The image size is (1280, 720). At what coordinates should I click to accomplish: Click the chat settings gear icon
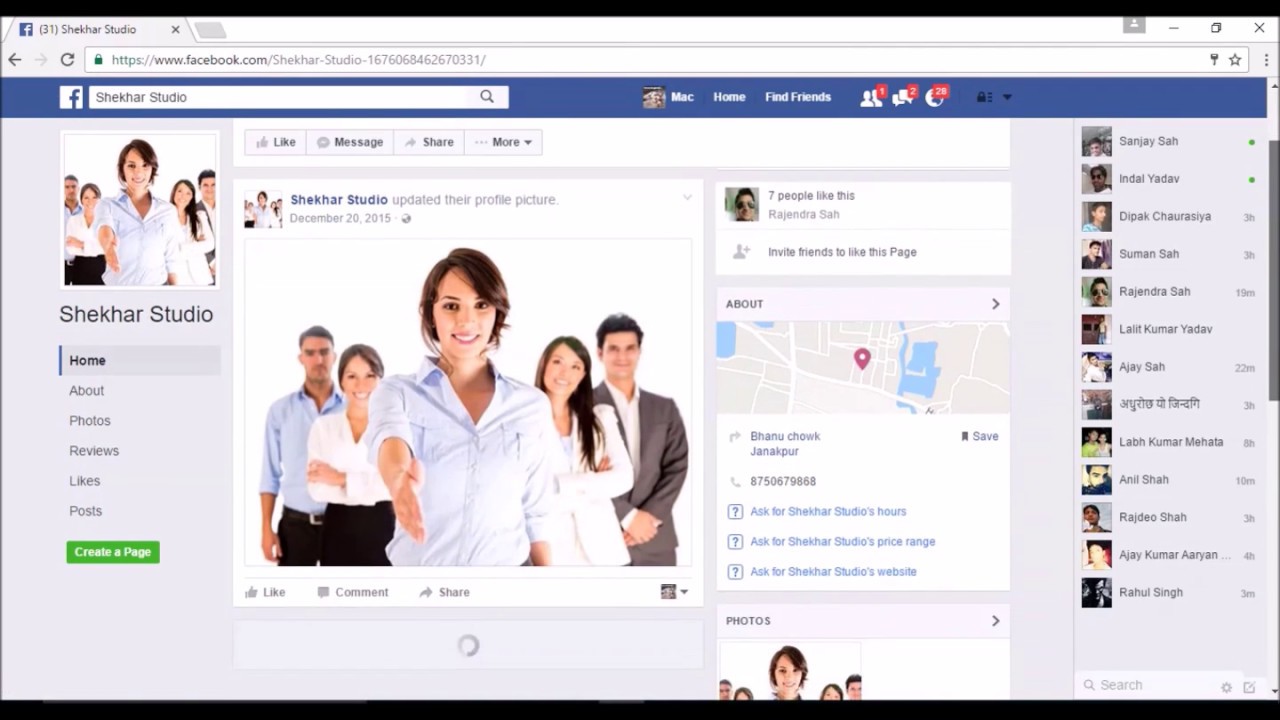point(1227,687)
